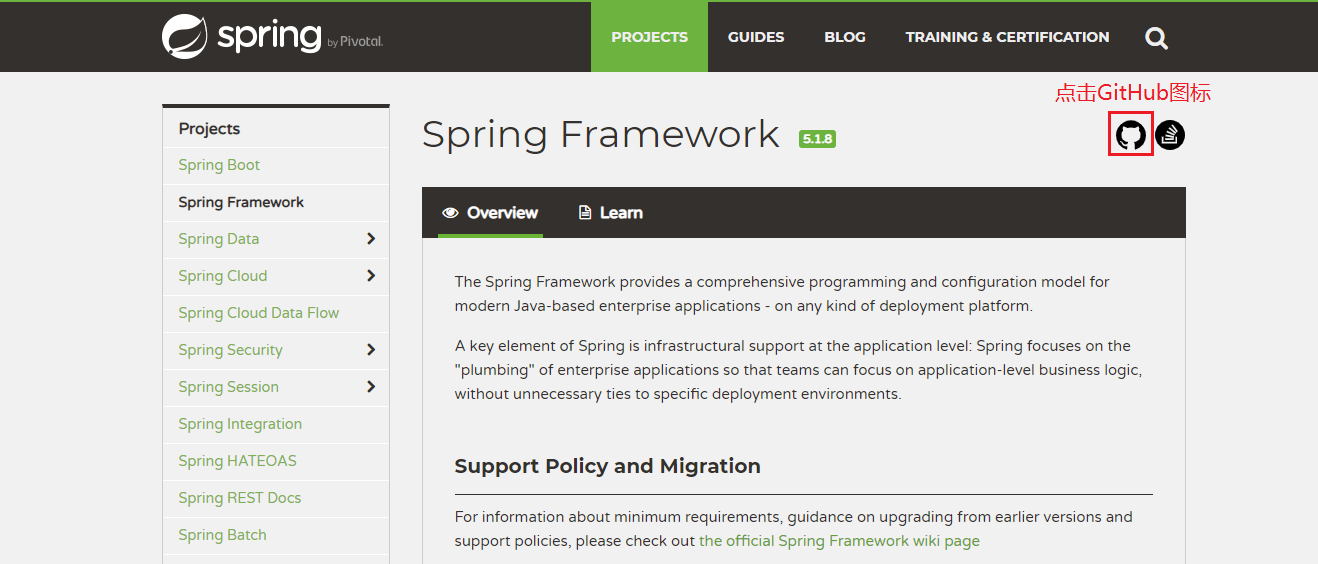
Task: Open the PROJECTS menu item
Action: pyautogui.click(x=649, y=37)
